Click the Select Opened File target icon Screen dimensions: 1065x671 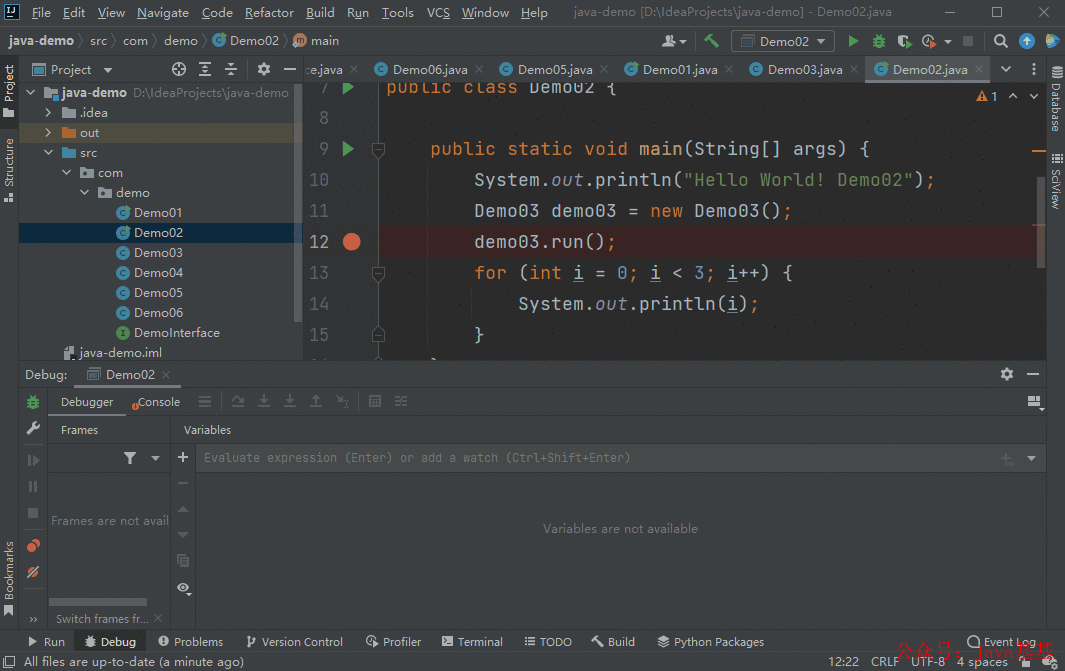tap(179, 69)
